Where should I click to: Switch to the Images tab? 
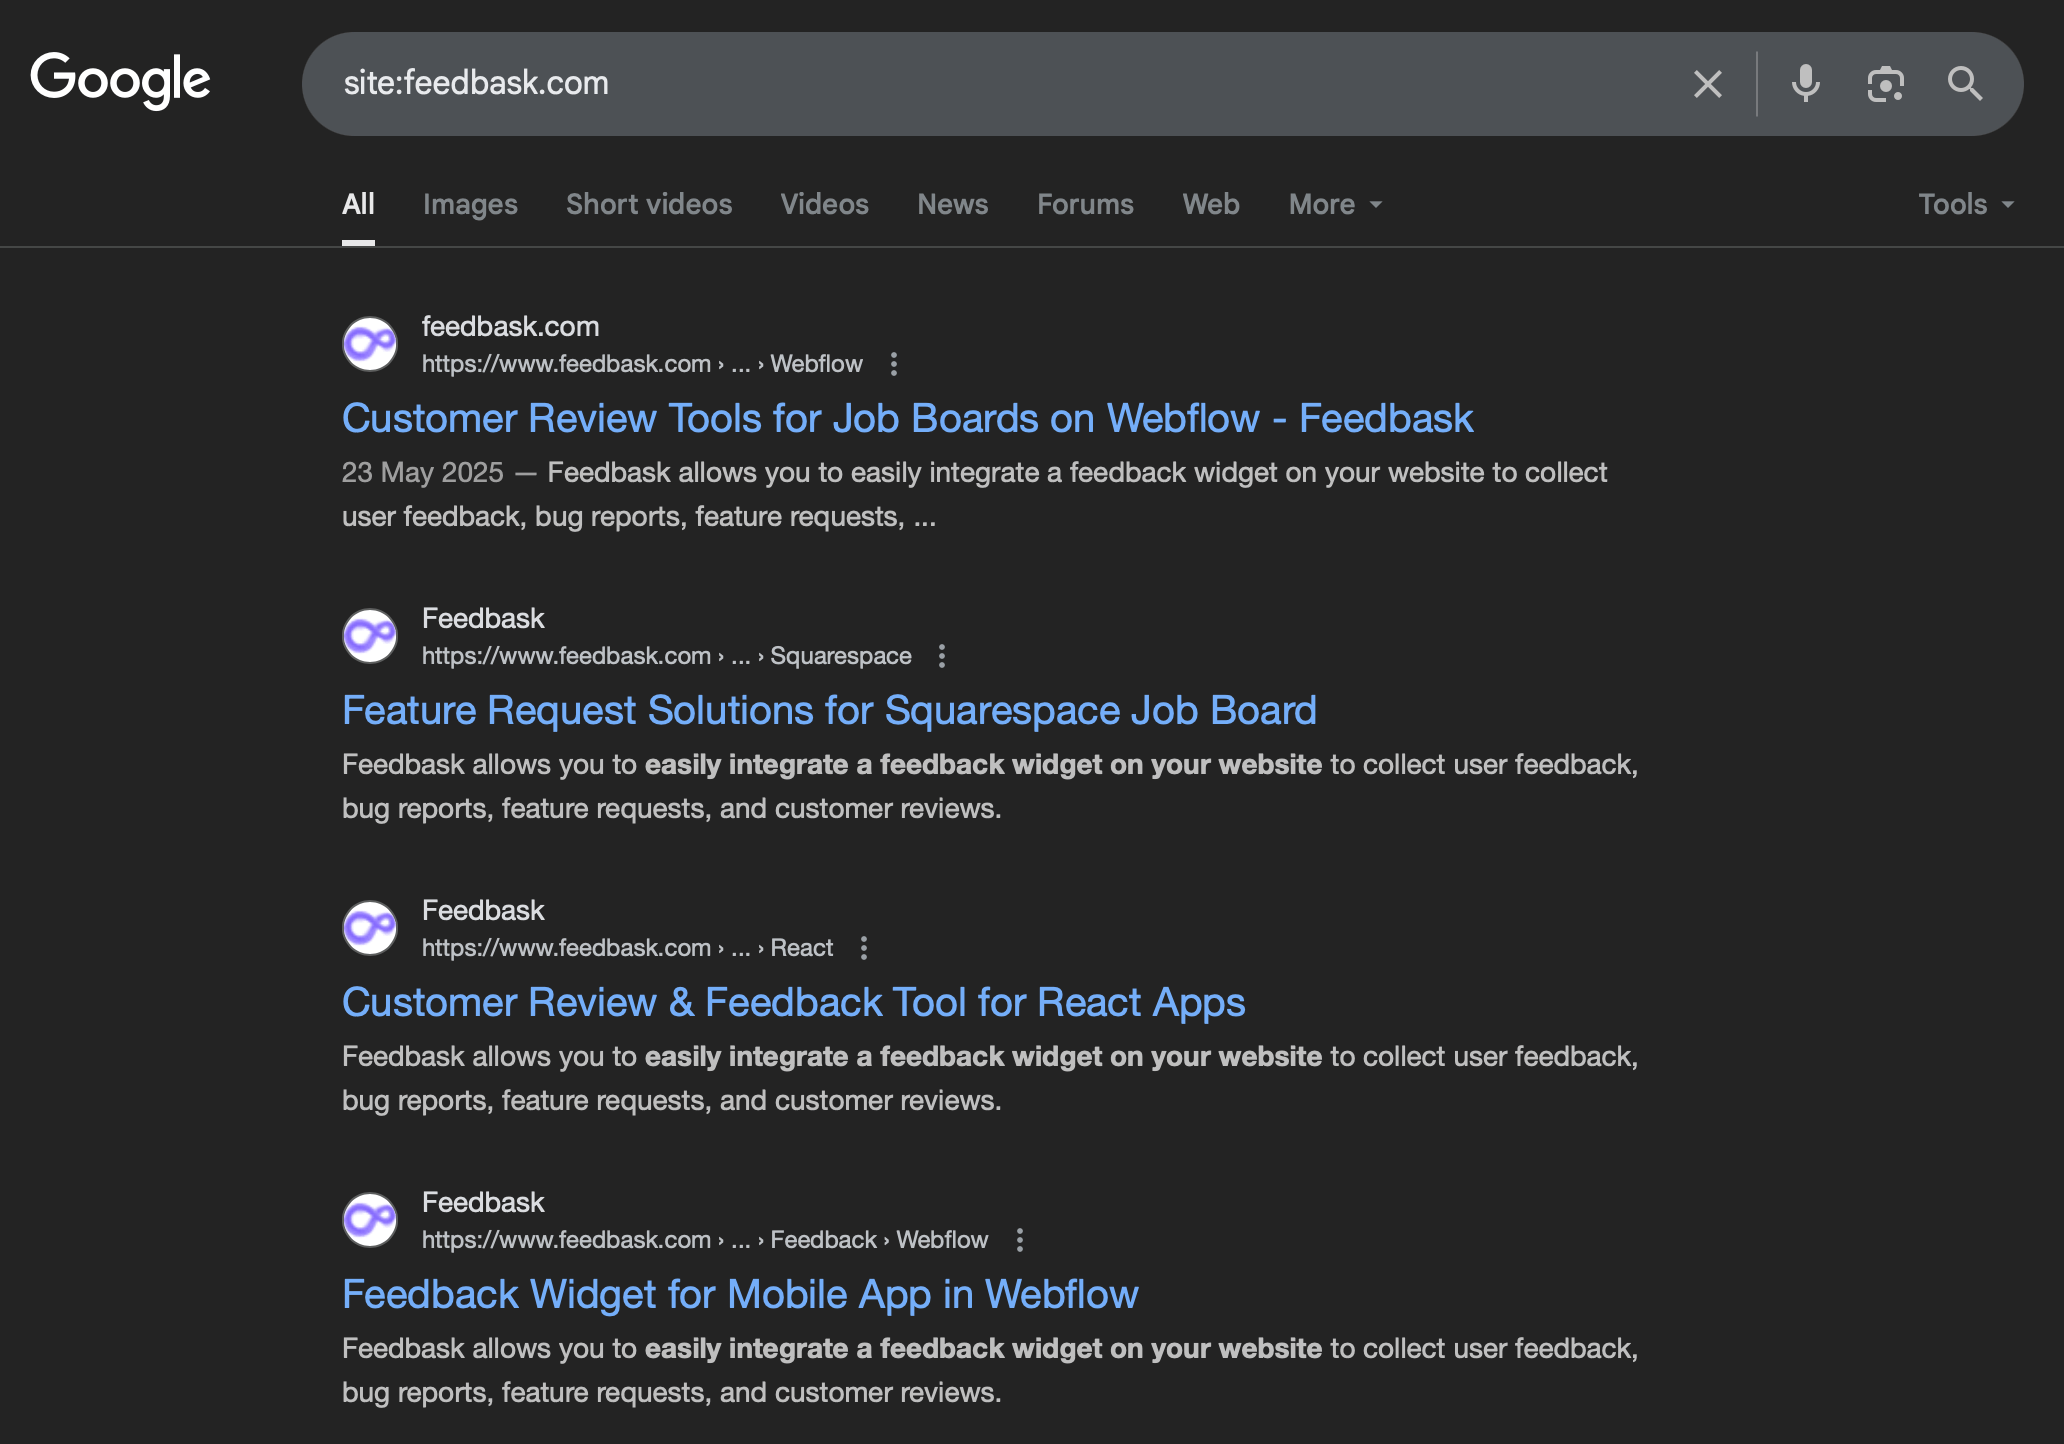[x=470, y=204]
